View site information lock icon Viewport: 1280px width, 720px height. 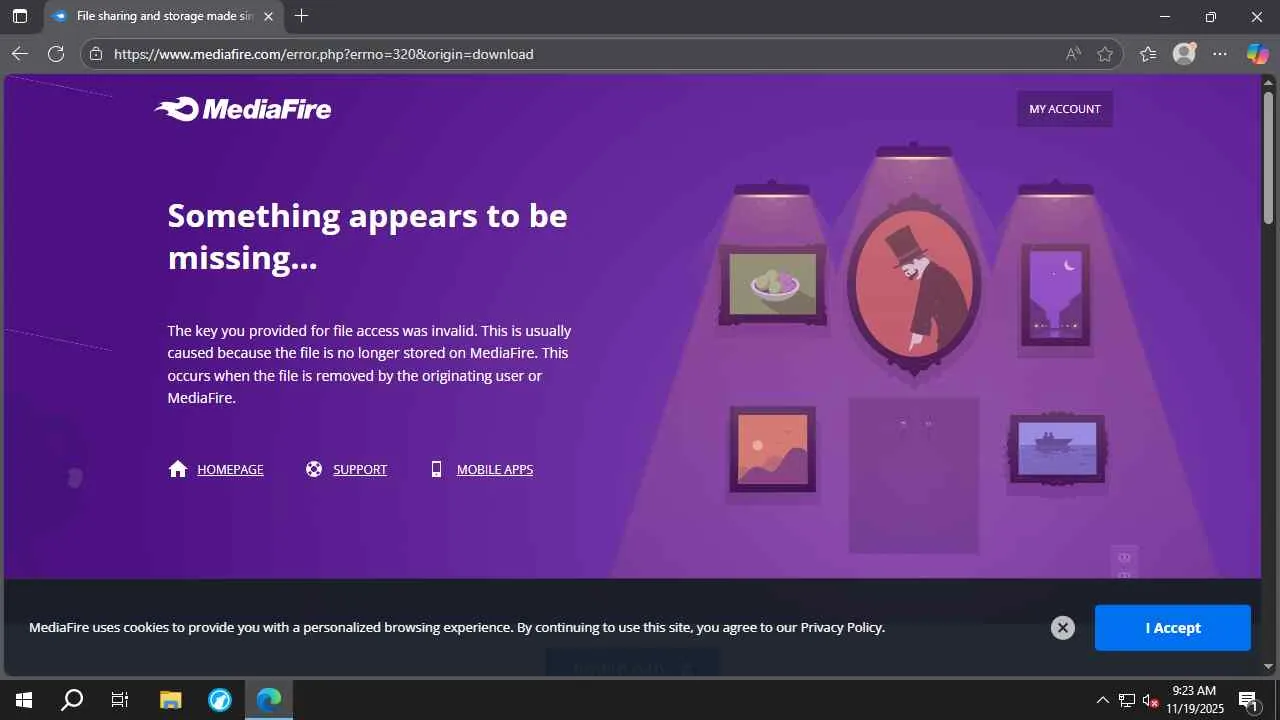pos(96,54)
